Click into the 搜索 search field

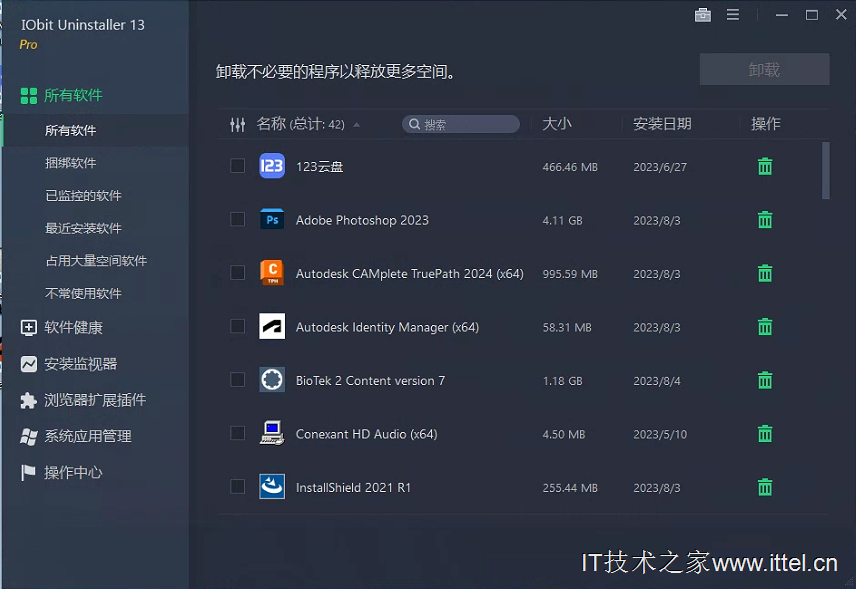pyautogui.click(x=461, y=124)
